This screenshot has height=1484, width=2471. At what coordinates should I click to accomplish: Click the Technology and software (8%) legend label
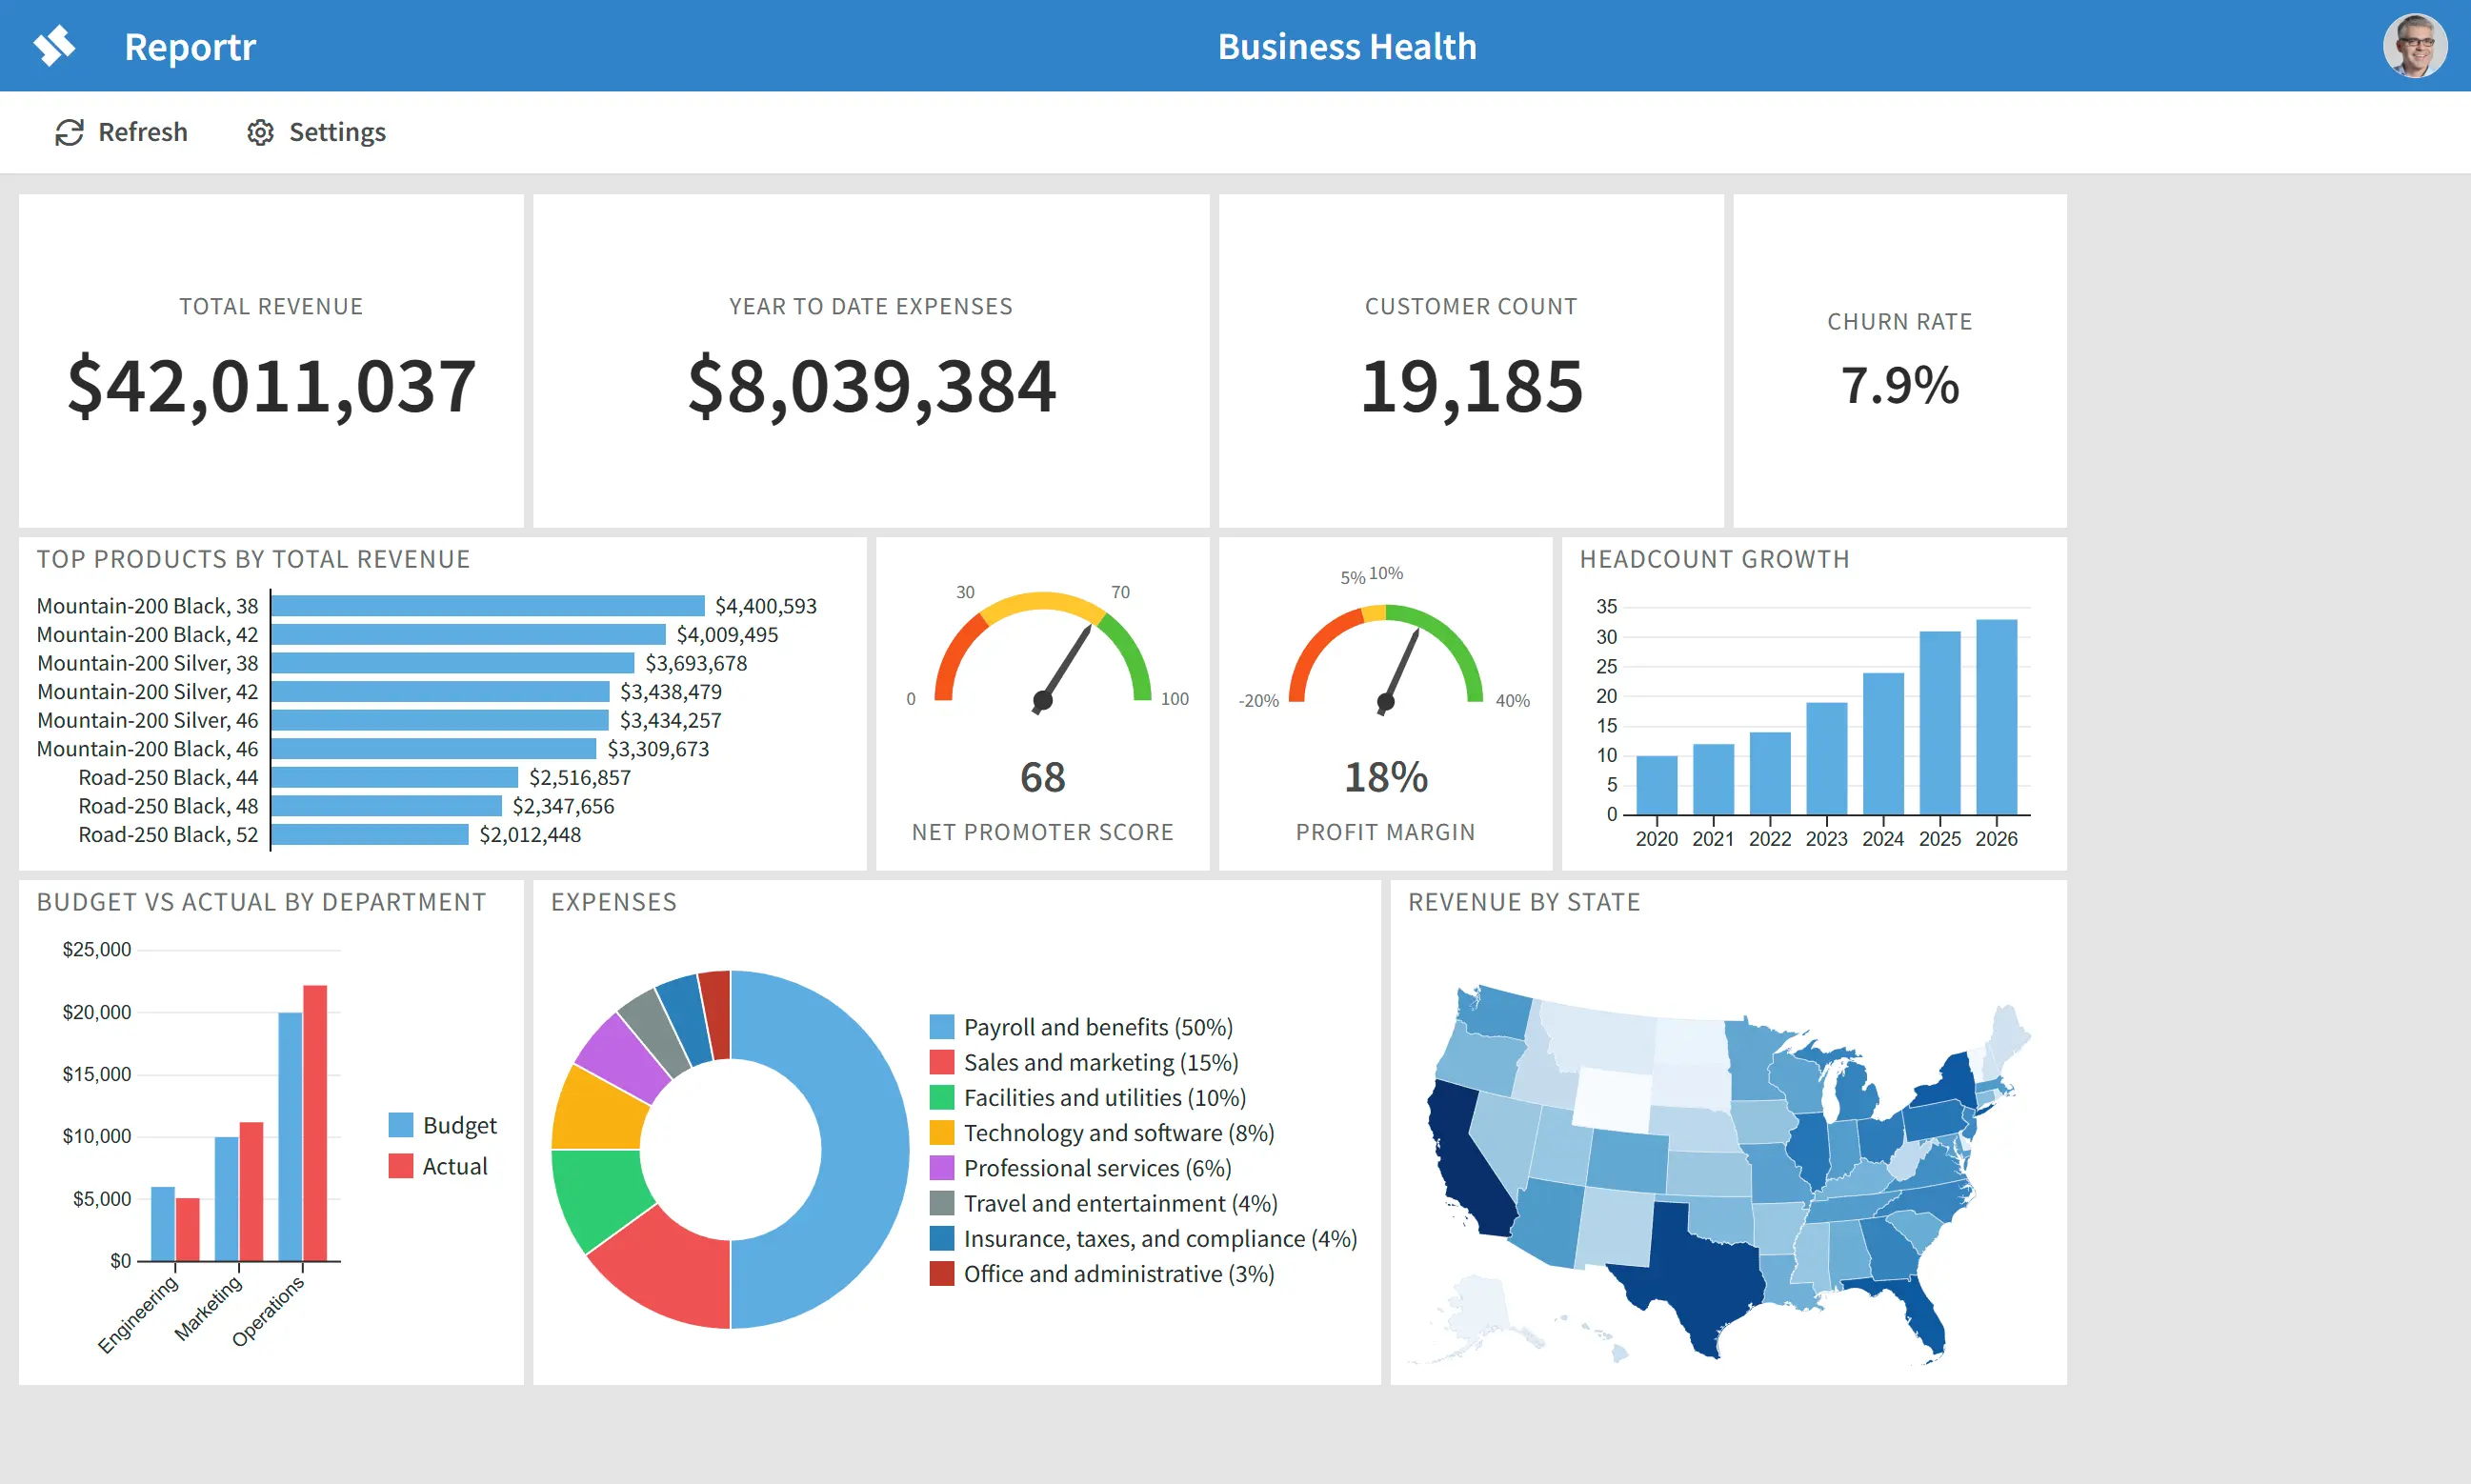[1119, 1133]
